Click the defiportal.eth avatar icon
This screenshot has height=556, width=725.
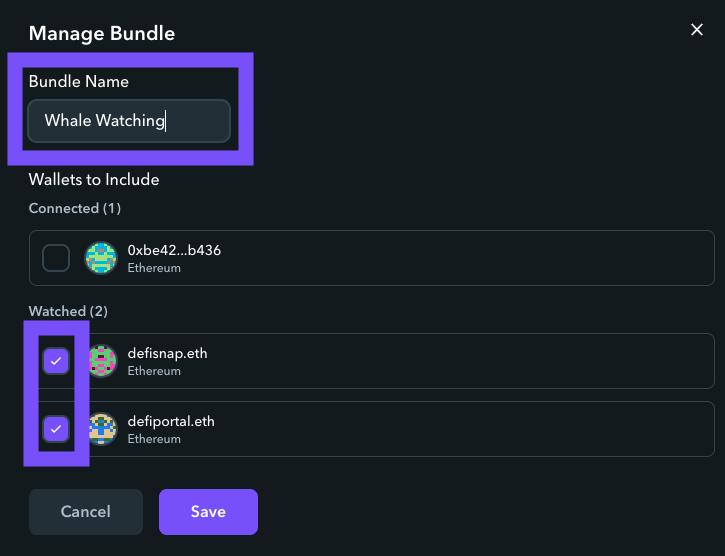[102, 429]
